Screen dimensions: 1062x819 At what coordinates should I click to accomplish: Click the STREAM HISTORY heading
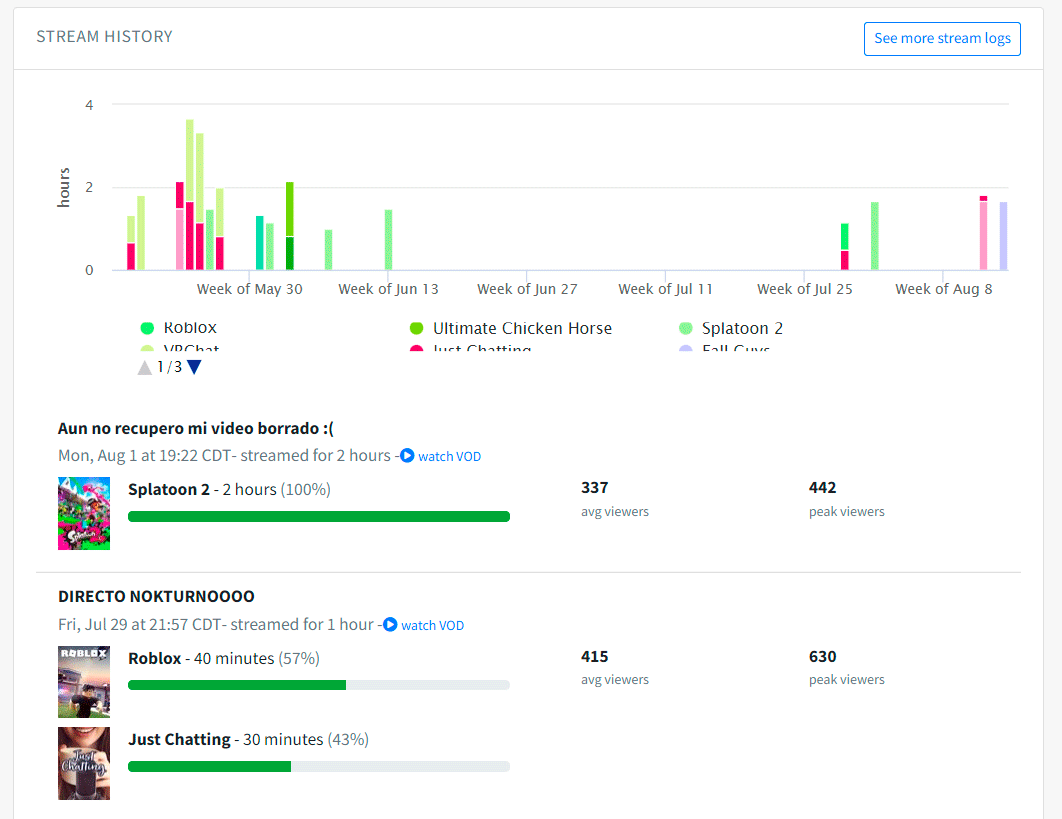click(104, 37)
